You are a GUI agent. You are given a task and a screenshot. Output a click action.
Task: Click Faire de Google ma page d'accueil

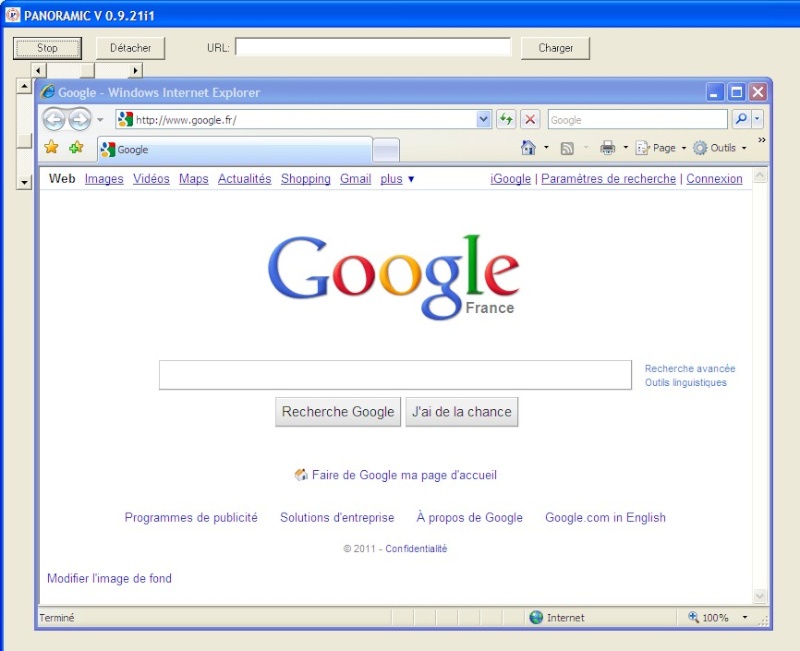click(404, 475)
